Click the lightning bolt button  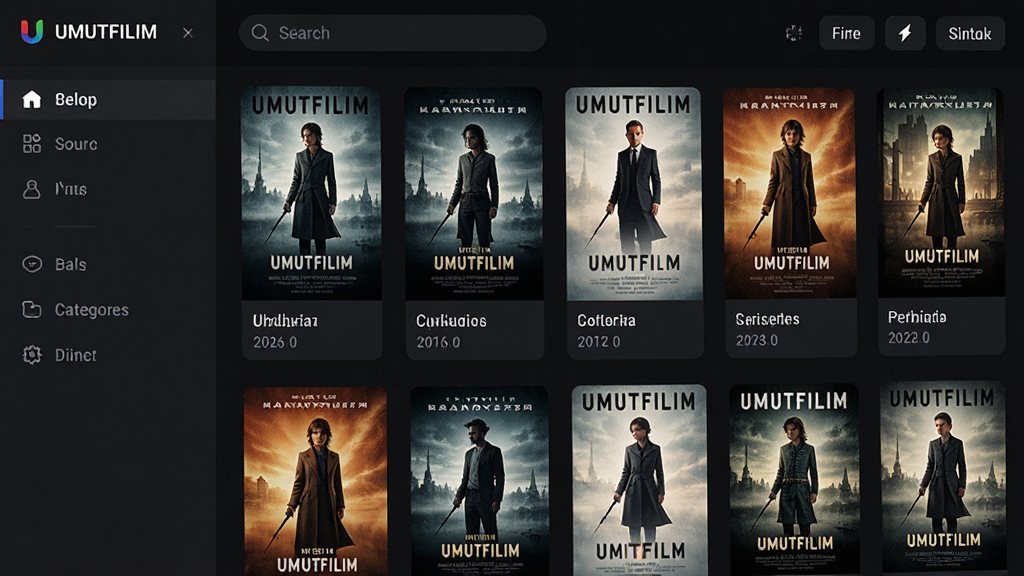pos(905,33)
